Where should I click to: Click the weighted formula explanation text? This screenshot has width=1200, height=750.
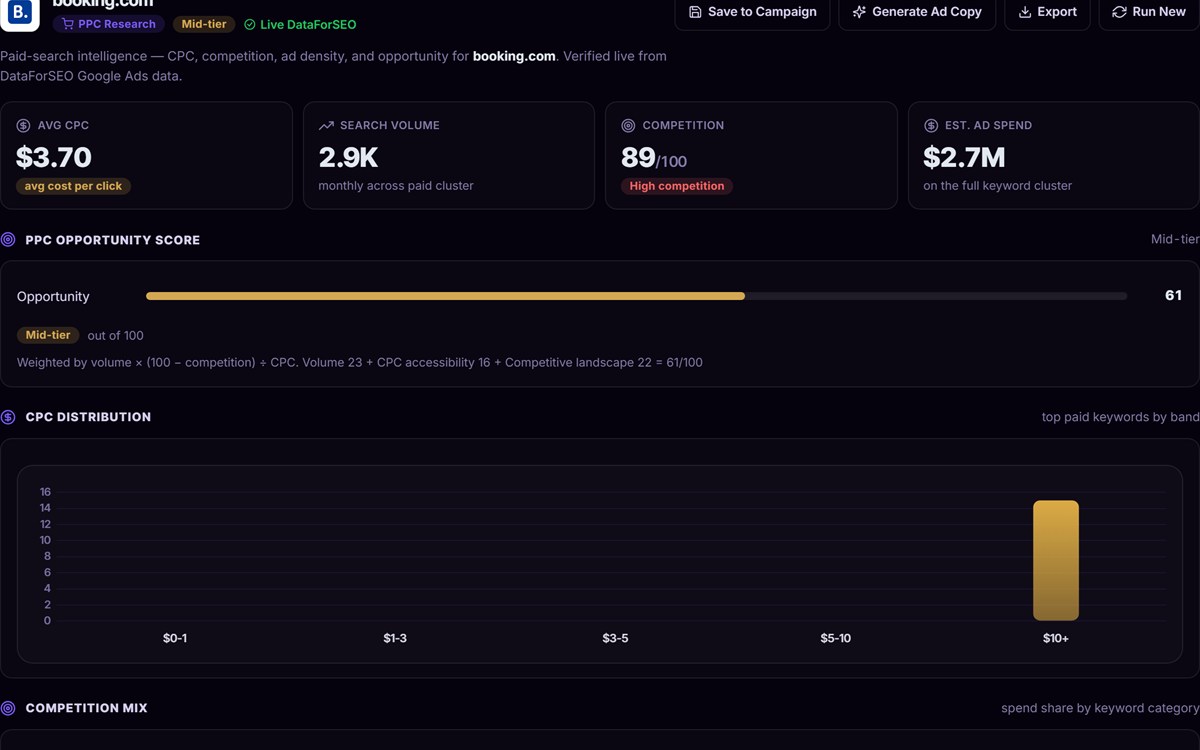point(360,362)
